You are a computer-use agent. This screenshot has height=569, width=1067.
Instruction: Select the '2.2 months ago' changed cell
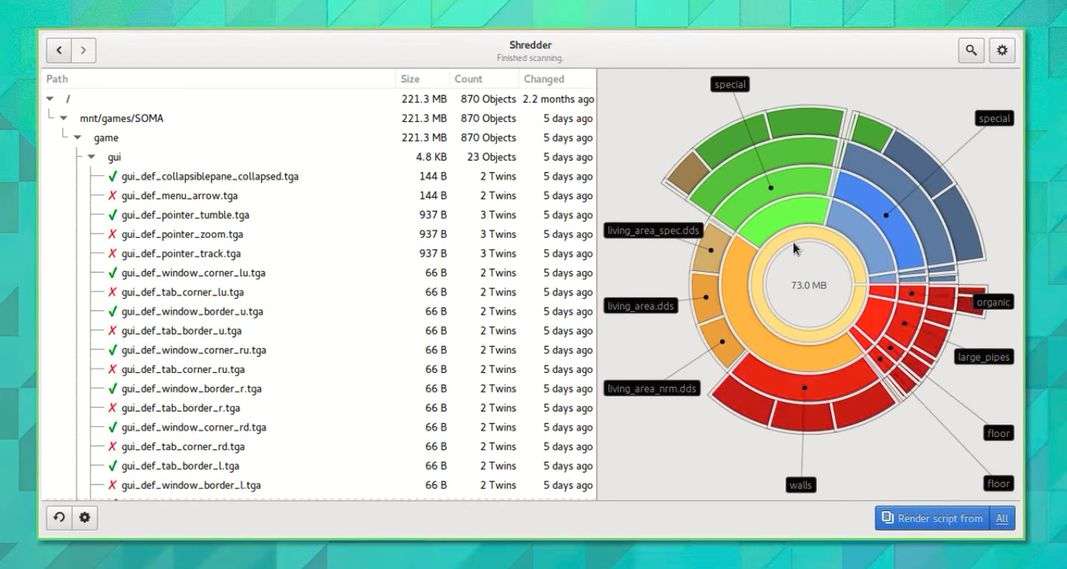(558, 99)
